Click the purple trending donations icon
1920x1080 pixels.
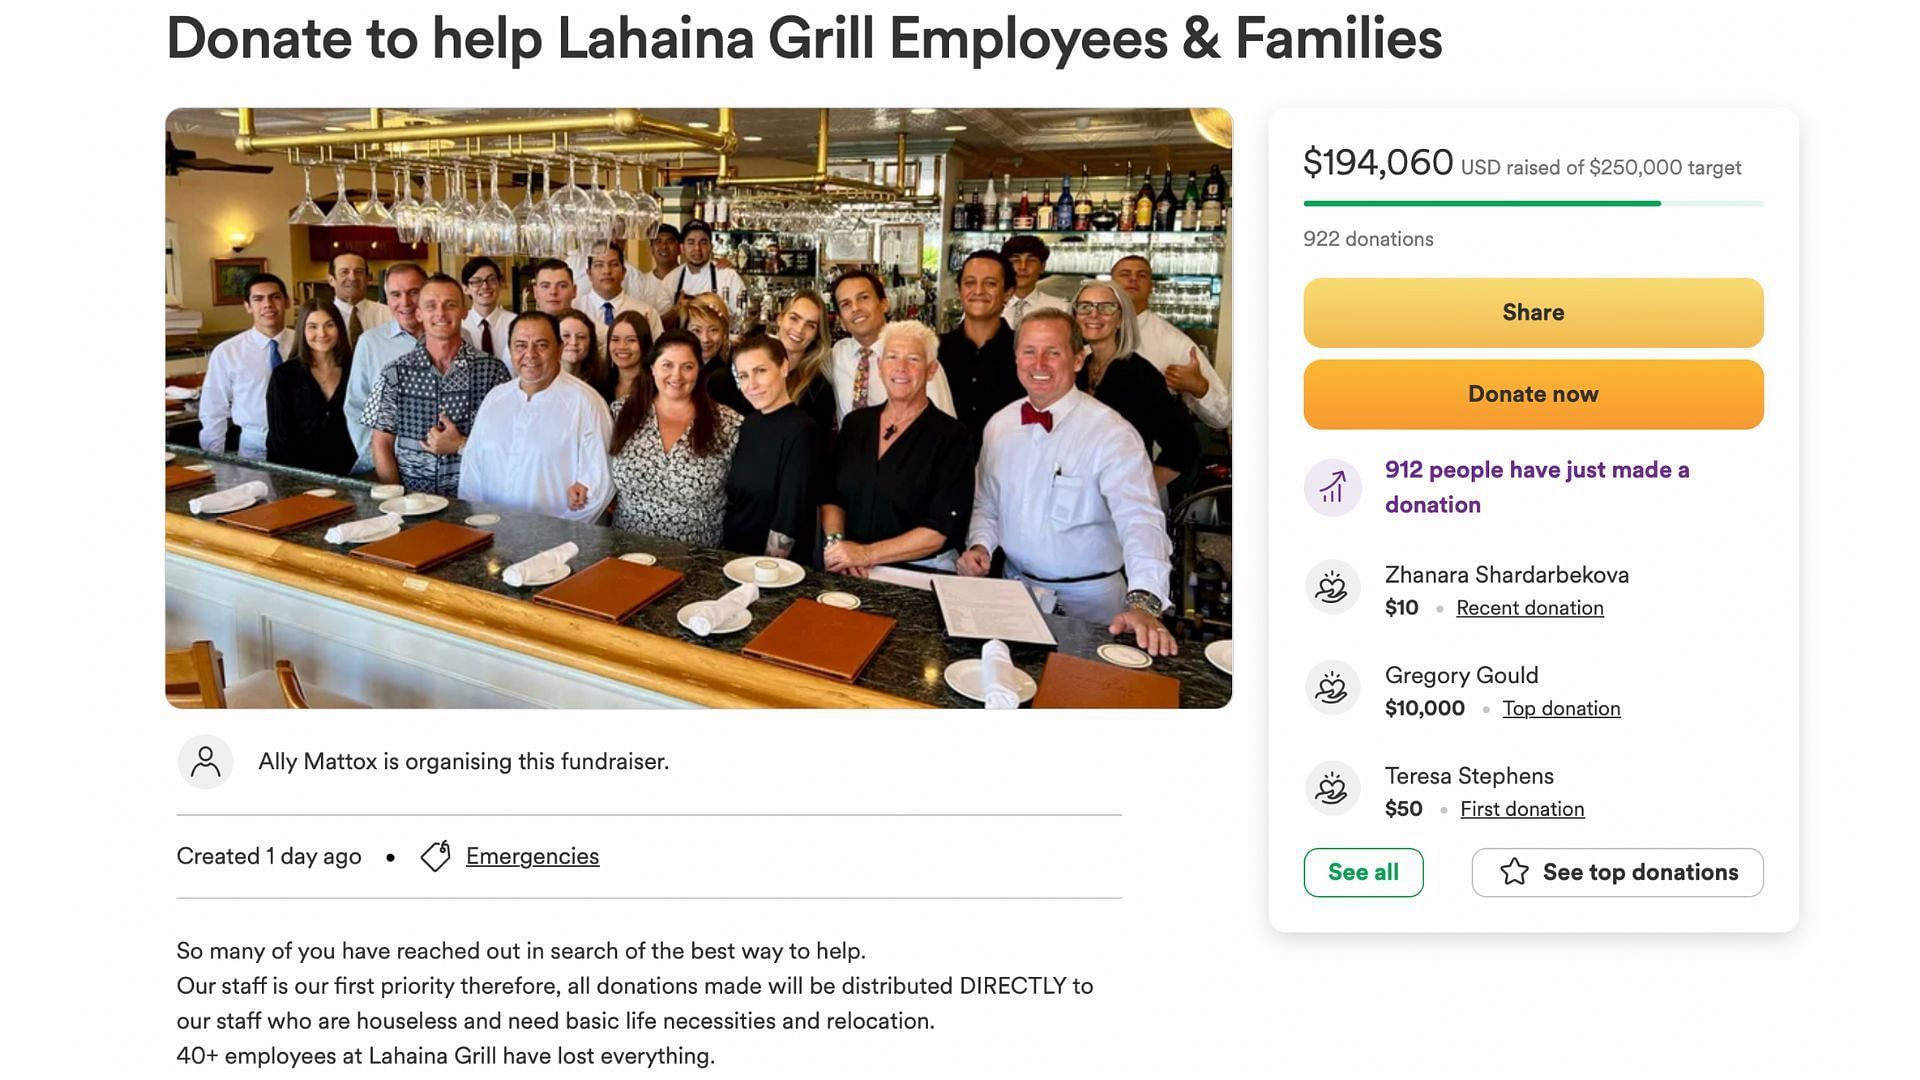click(x=1332, y=488)
